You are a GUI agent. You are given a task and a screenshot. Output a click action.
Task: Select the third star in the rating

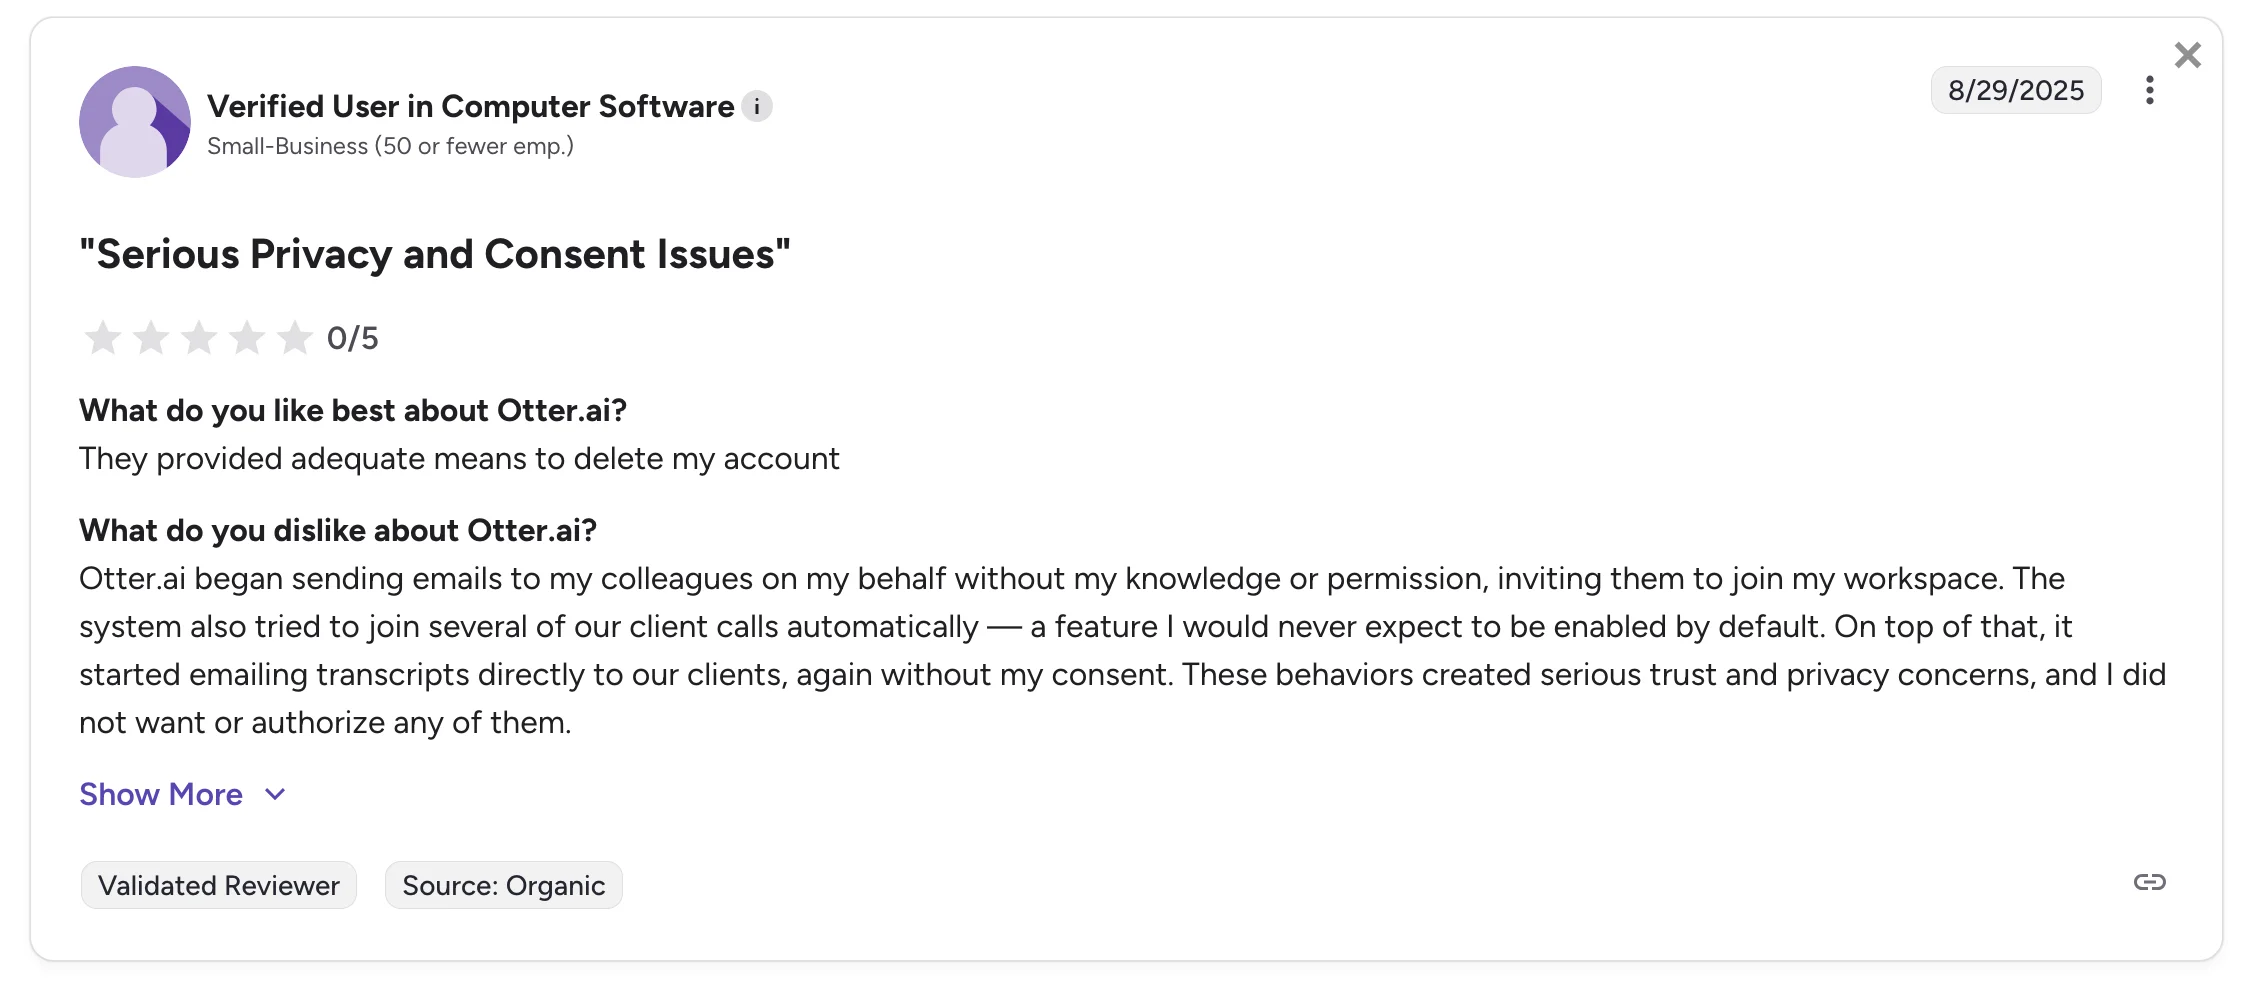tap(197, 338)
